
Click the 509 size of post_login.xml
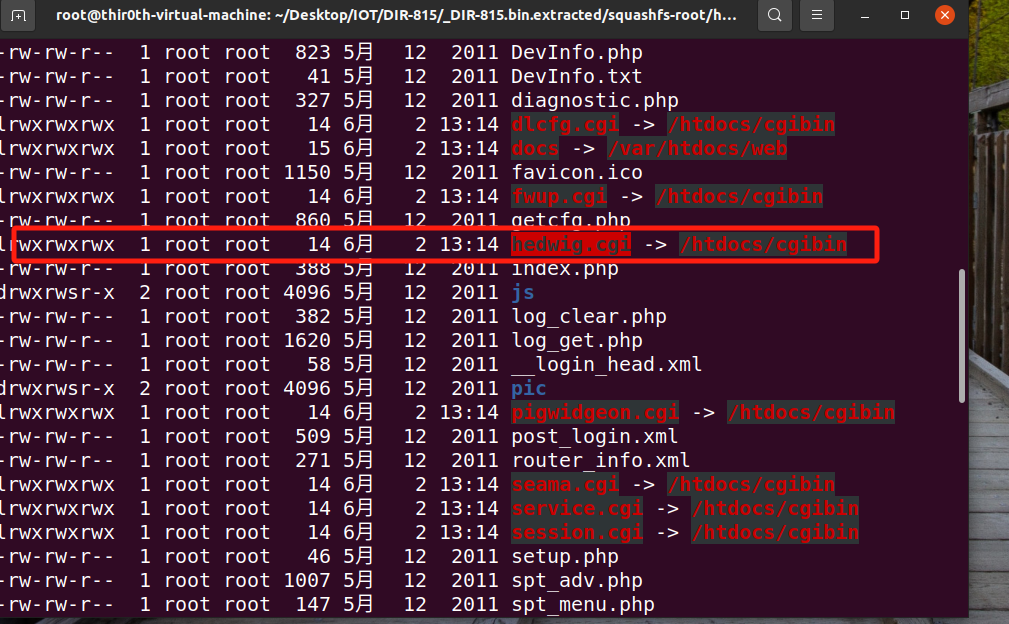(x=313, y=437)
